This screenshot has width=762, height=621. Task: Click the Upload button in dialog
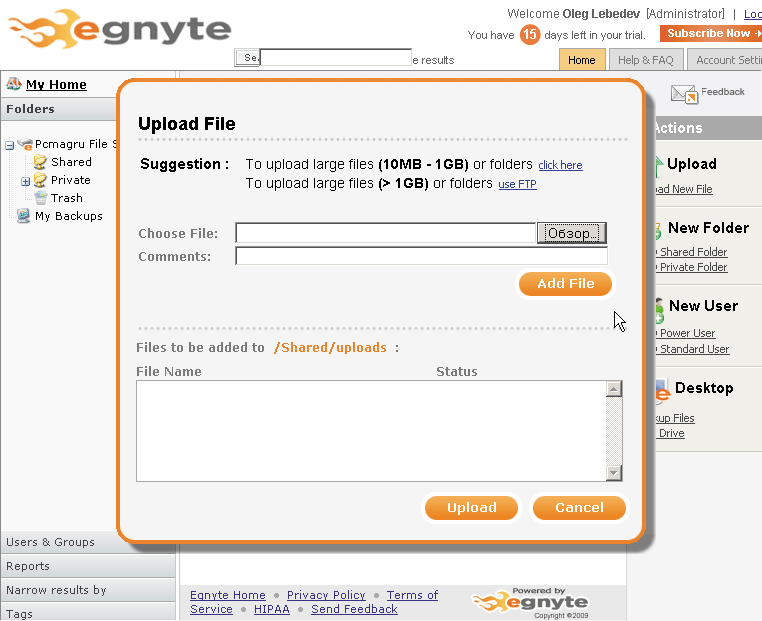click(x=471, y=508)
